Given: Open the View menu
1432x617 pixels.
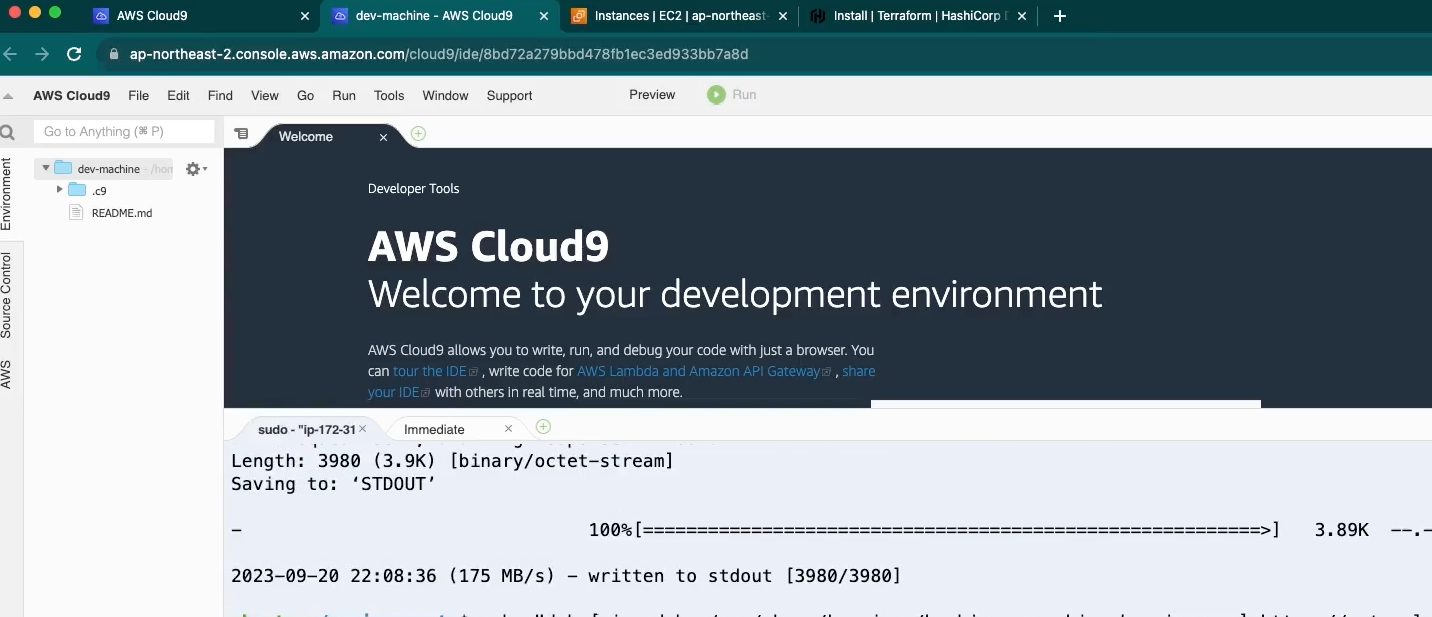Looking at the screenshot, I should (265, 96).
